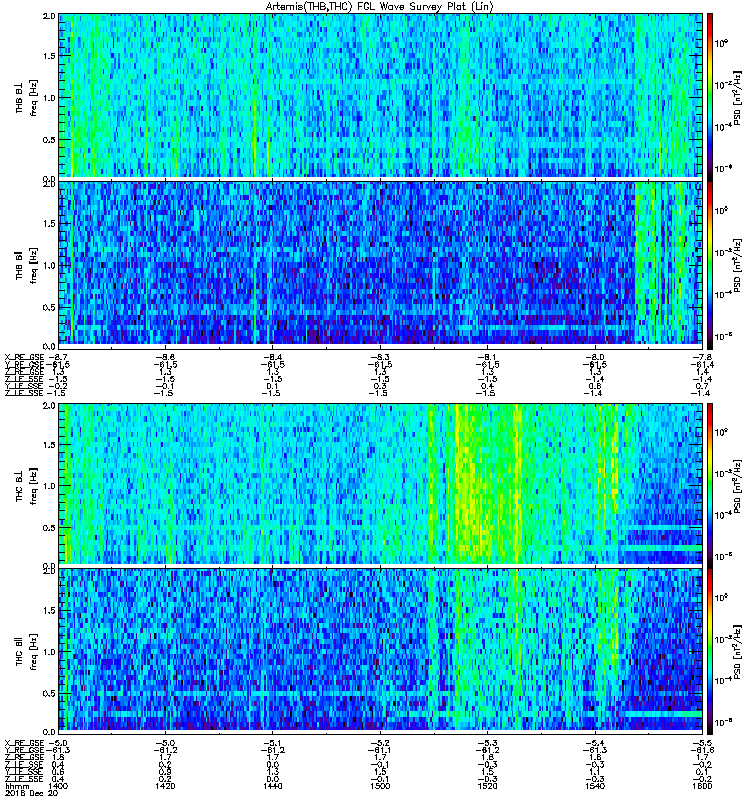The height and width of the screenshot is (800, 750).
Task: Click the '1600' time label
Action: click(702, 786)
